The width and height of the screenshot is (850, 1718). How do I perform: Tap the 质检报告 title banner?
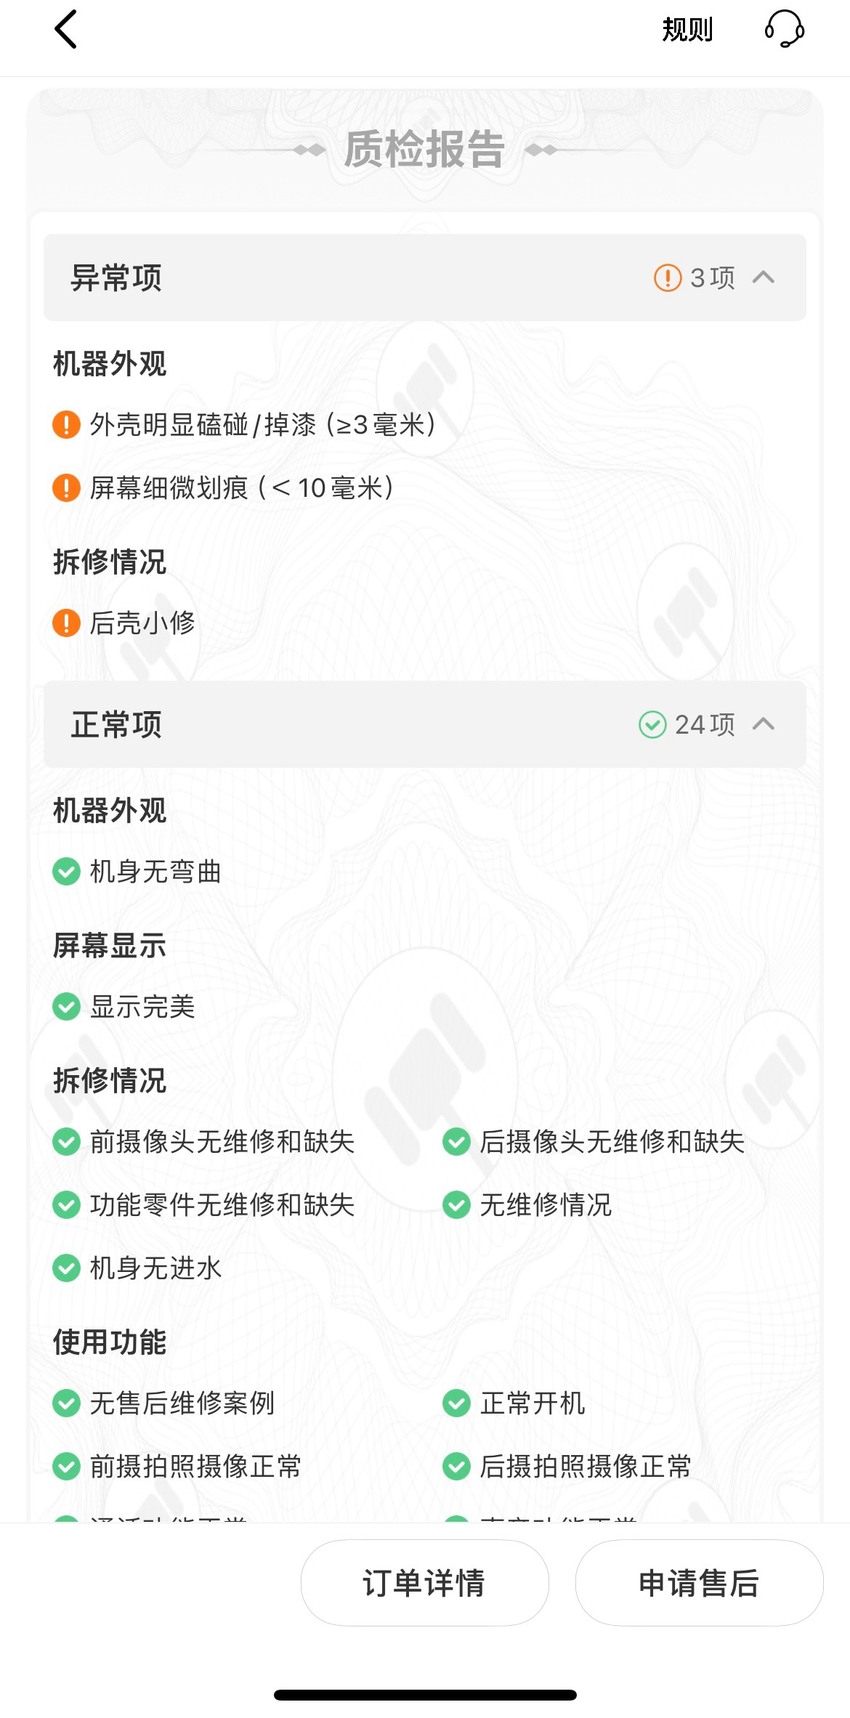point(425,150)
